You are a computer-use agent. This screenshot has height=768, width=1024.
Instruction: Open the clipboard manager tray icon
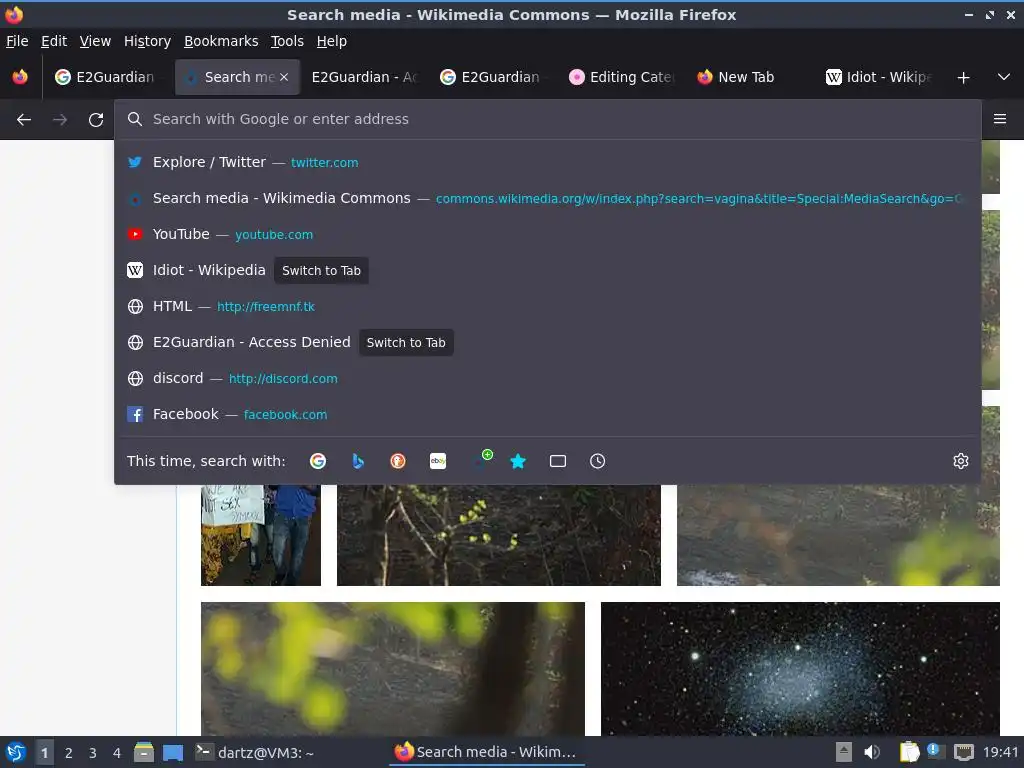[908, 752]
